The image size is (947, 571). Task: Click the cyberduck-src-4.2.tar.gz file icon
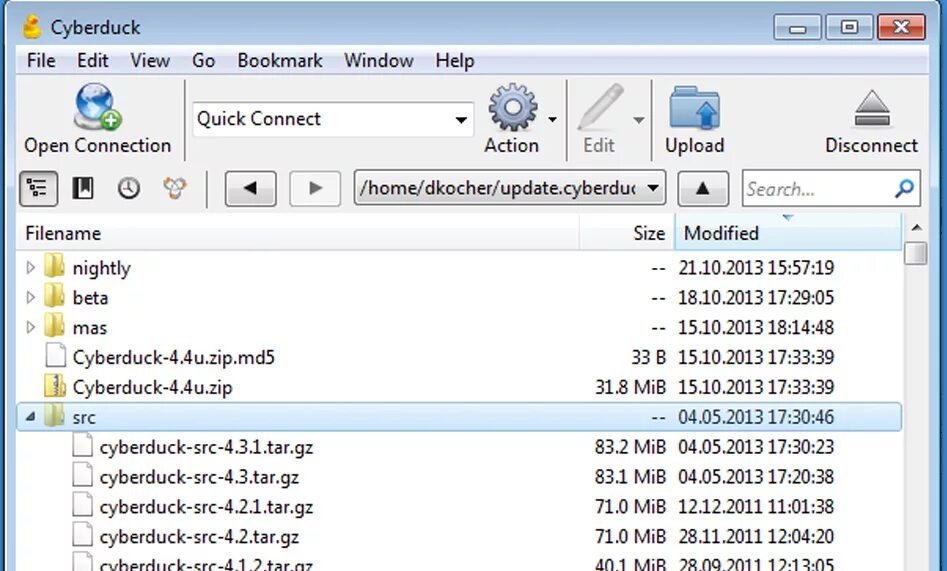[x=82, y=535]
